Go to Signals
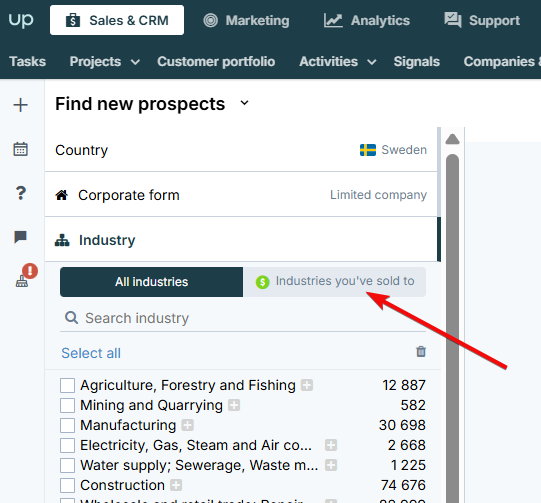Viewport: 541px width, 503px height. [x=417, y=61]
